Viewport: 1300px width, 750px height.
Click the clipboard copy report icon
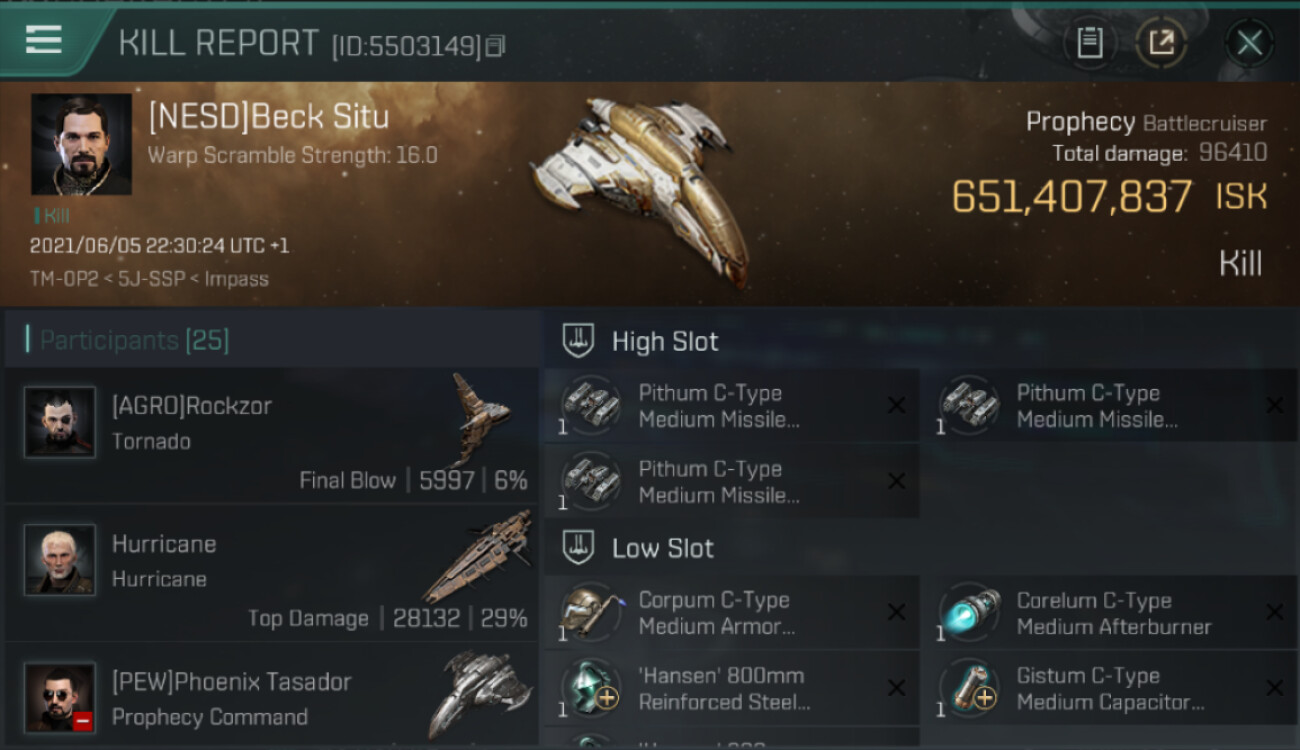click(1089, 43)
